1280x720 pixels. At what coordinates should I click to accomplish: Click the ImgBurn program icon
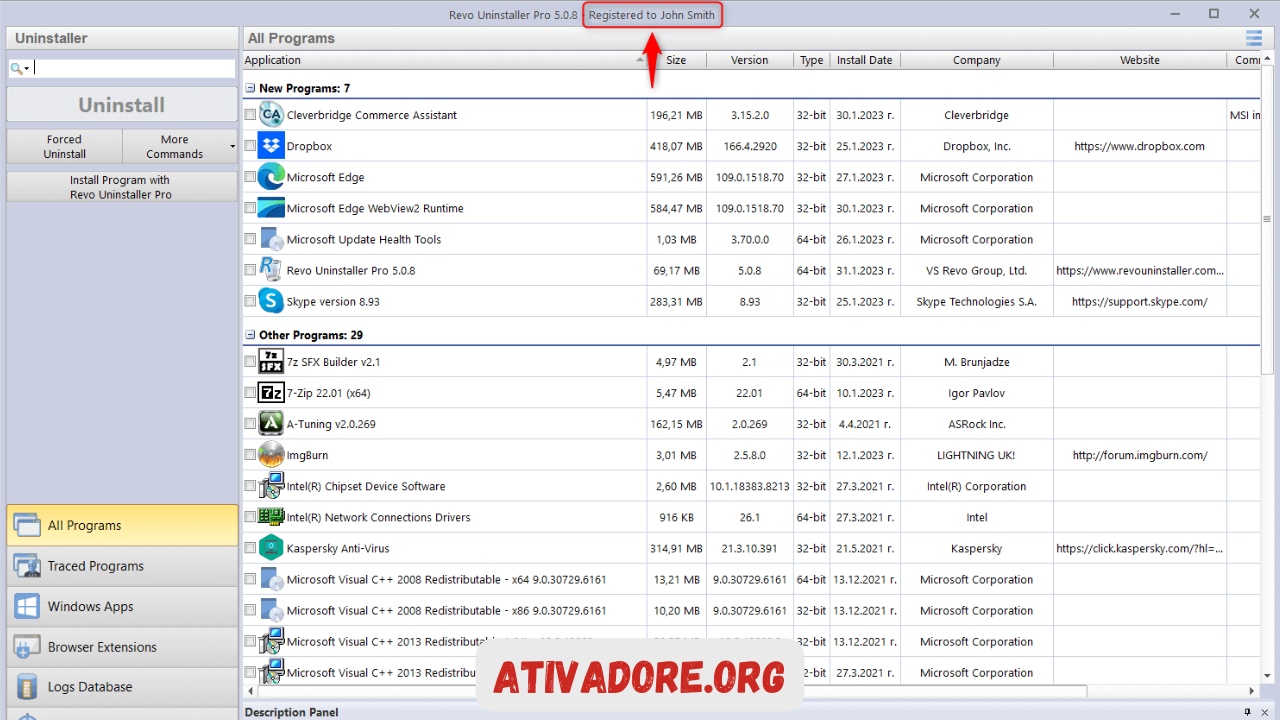tap(271, 455)
